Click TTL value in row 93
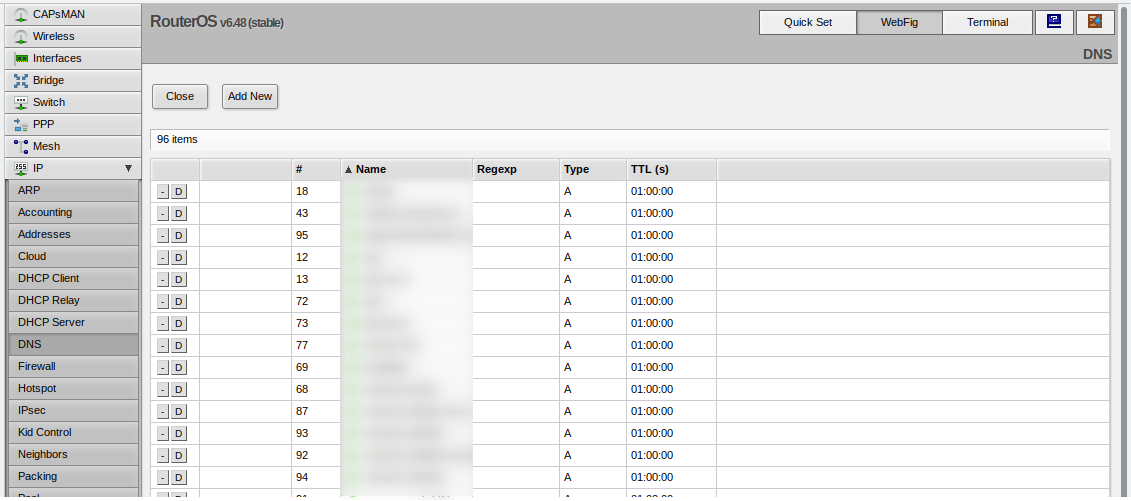Screen dimensions: 1131x501 [652, 433]
